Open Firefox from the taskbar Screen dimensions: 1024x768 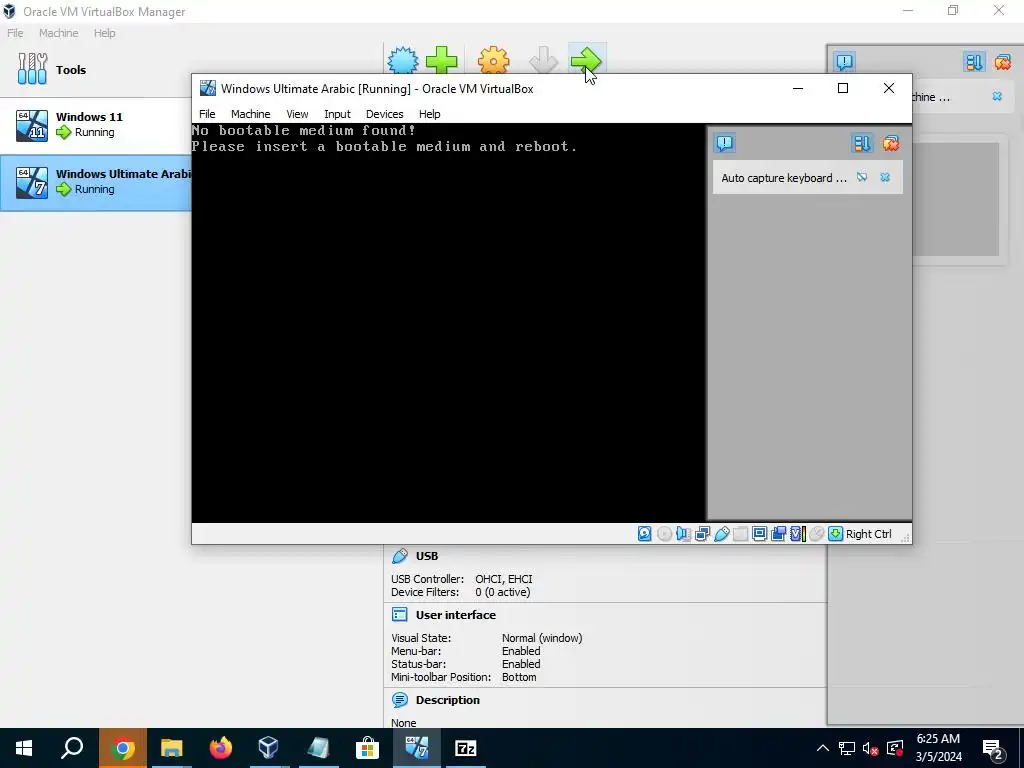click(220, 748)
